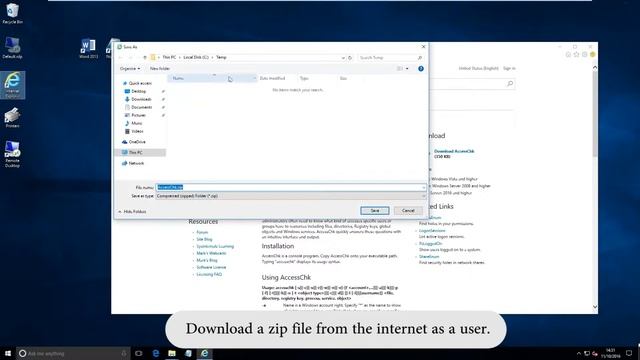640x360 pixels.
Task: Click the Search Temp box
Action: coord(390,58)
